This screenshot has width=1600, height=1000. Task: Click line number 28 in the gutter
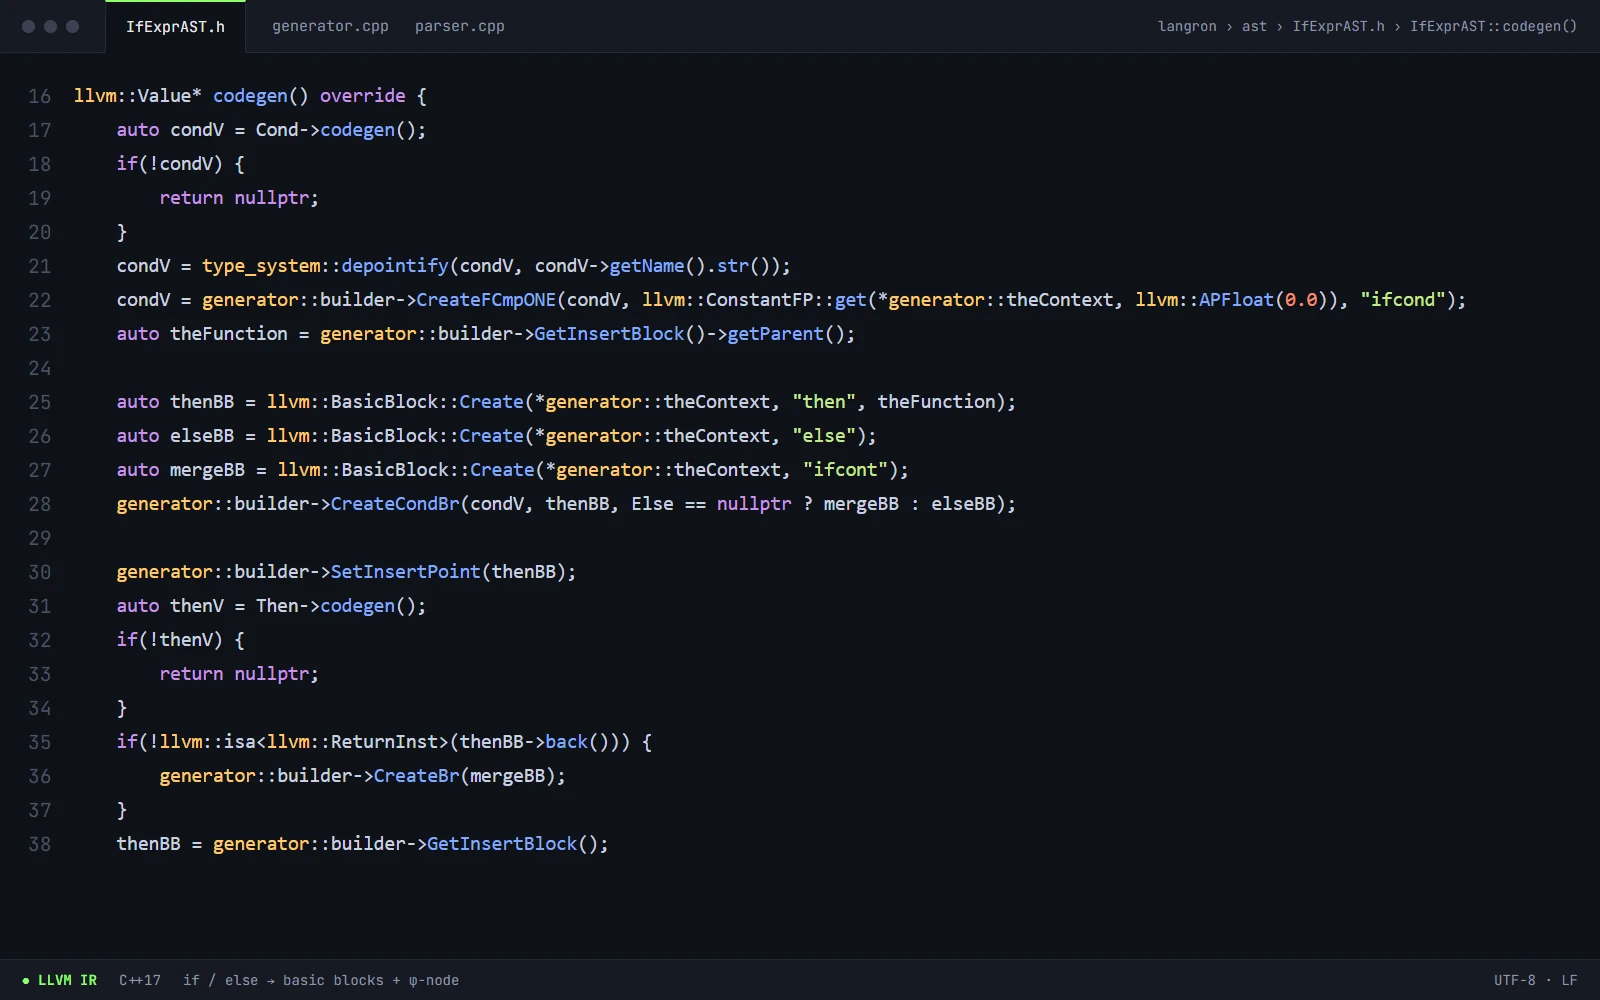pos(40,504)
